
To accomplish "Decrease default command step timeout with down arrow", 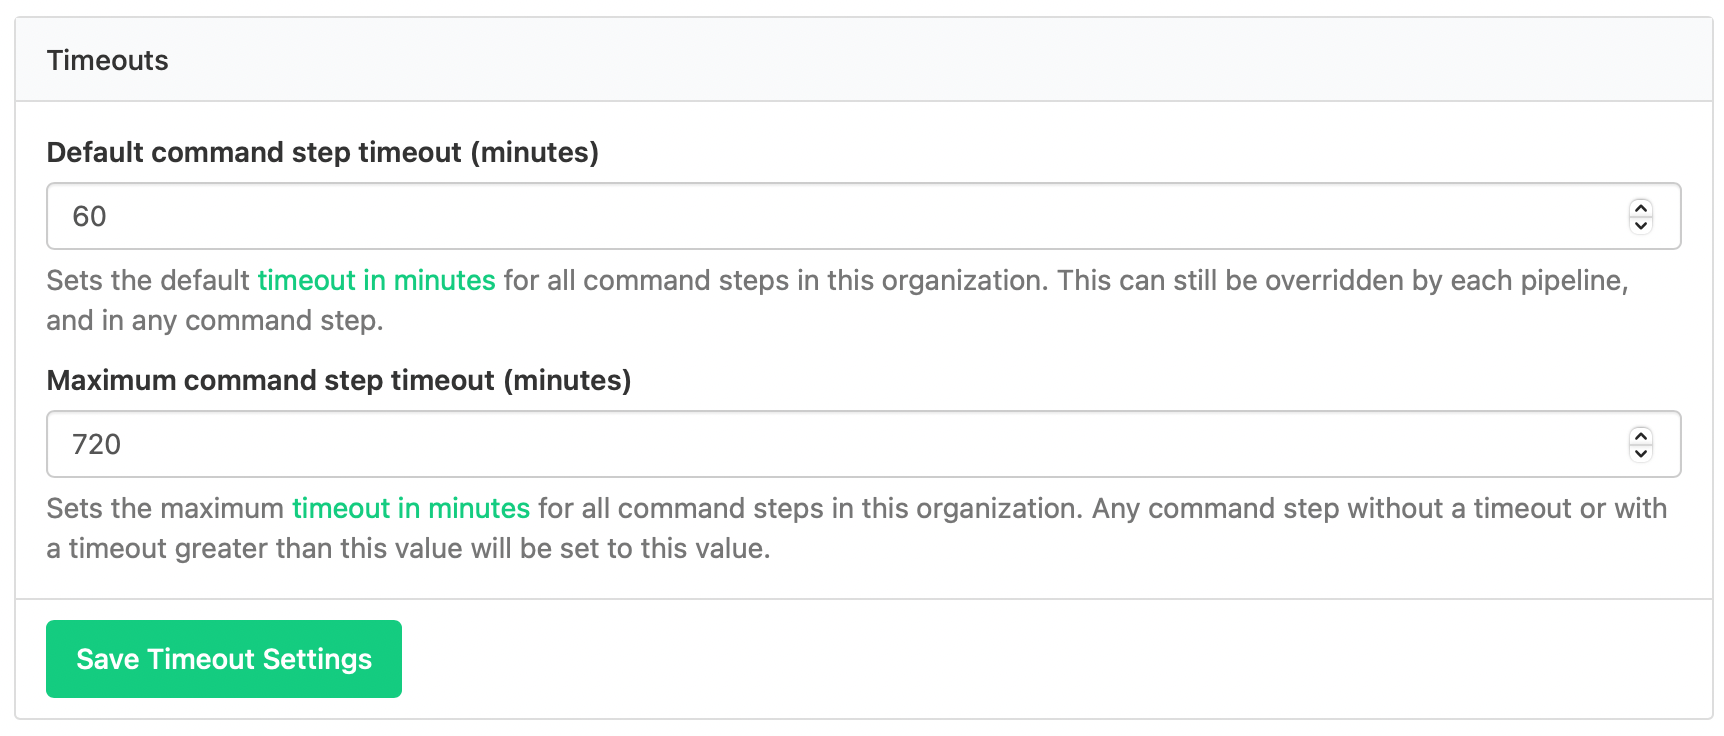I will [x=1640, y=225].
